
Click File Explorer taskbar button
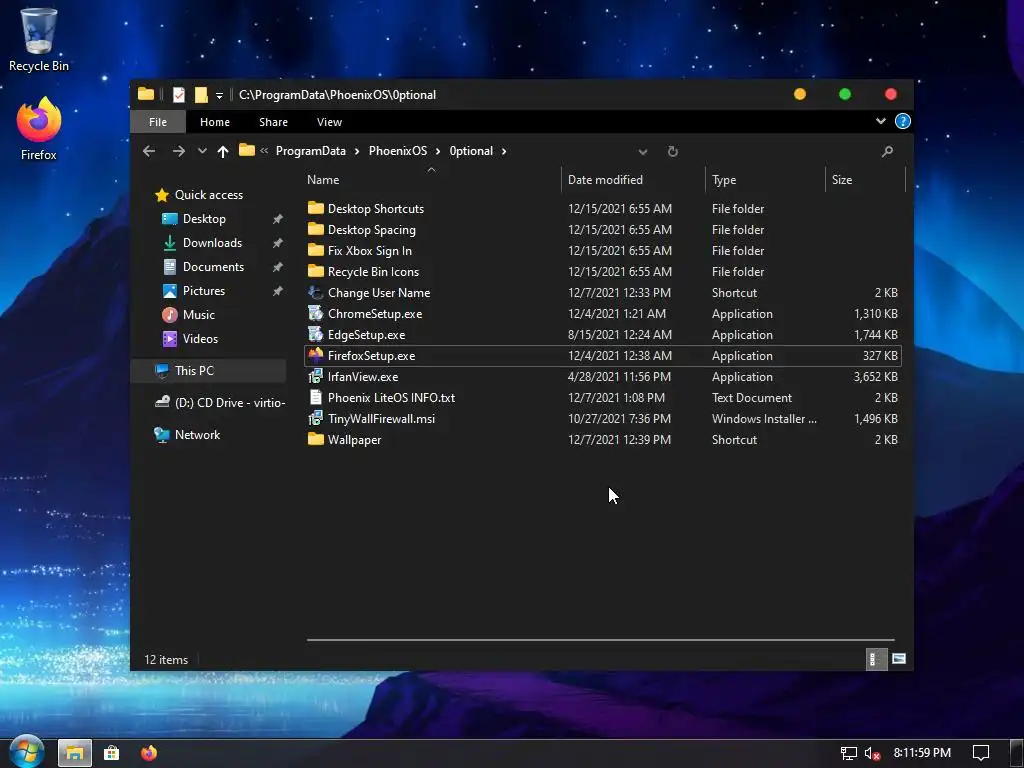point(74,753)
